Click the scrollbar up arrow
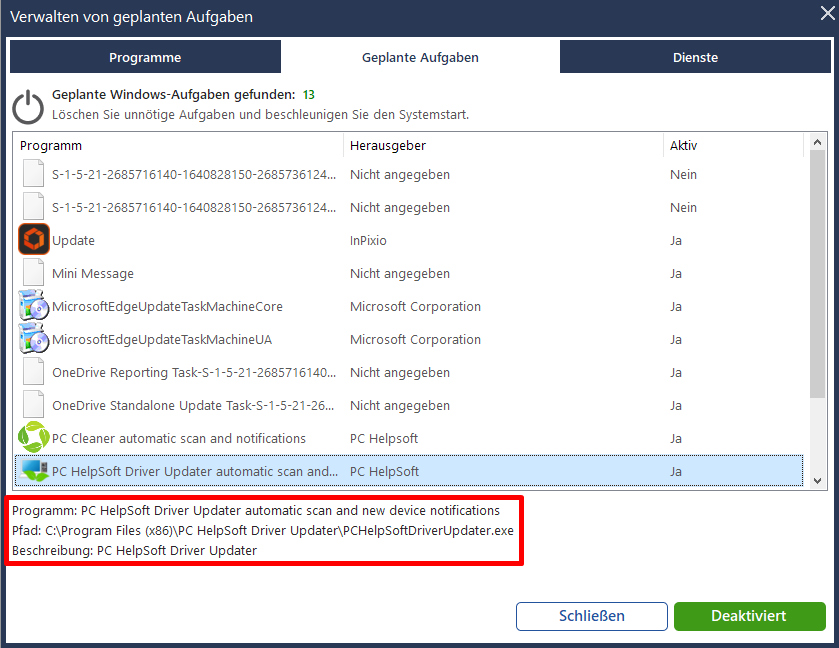 [x=817, y=142]
